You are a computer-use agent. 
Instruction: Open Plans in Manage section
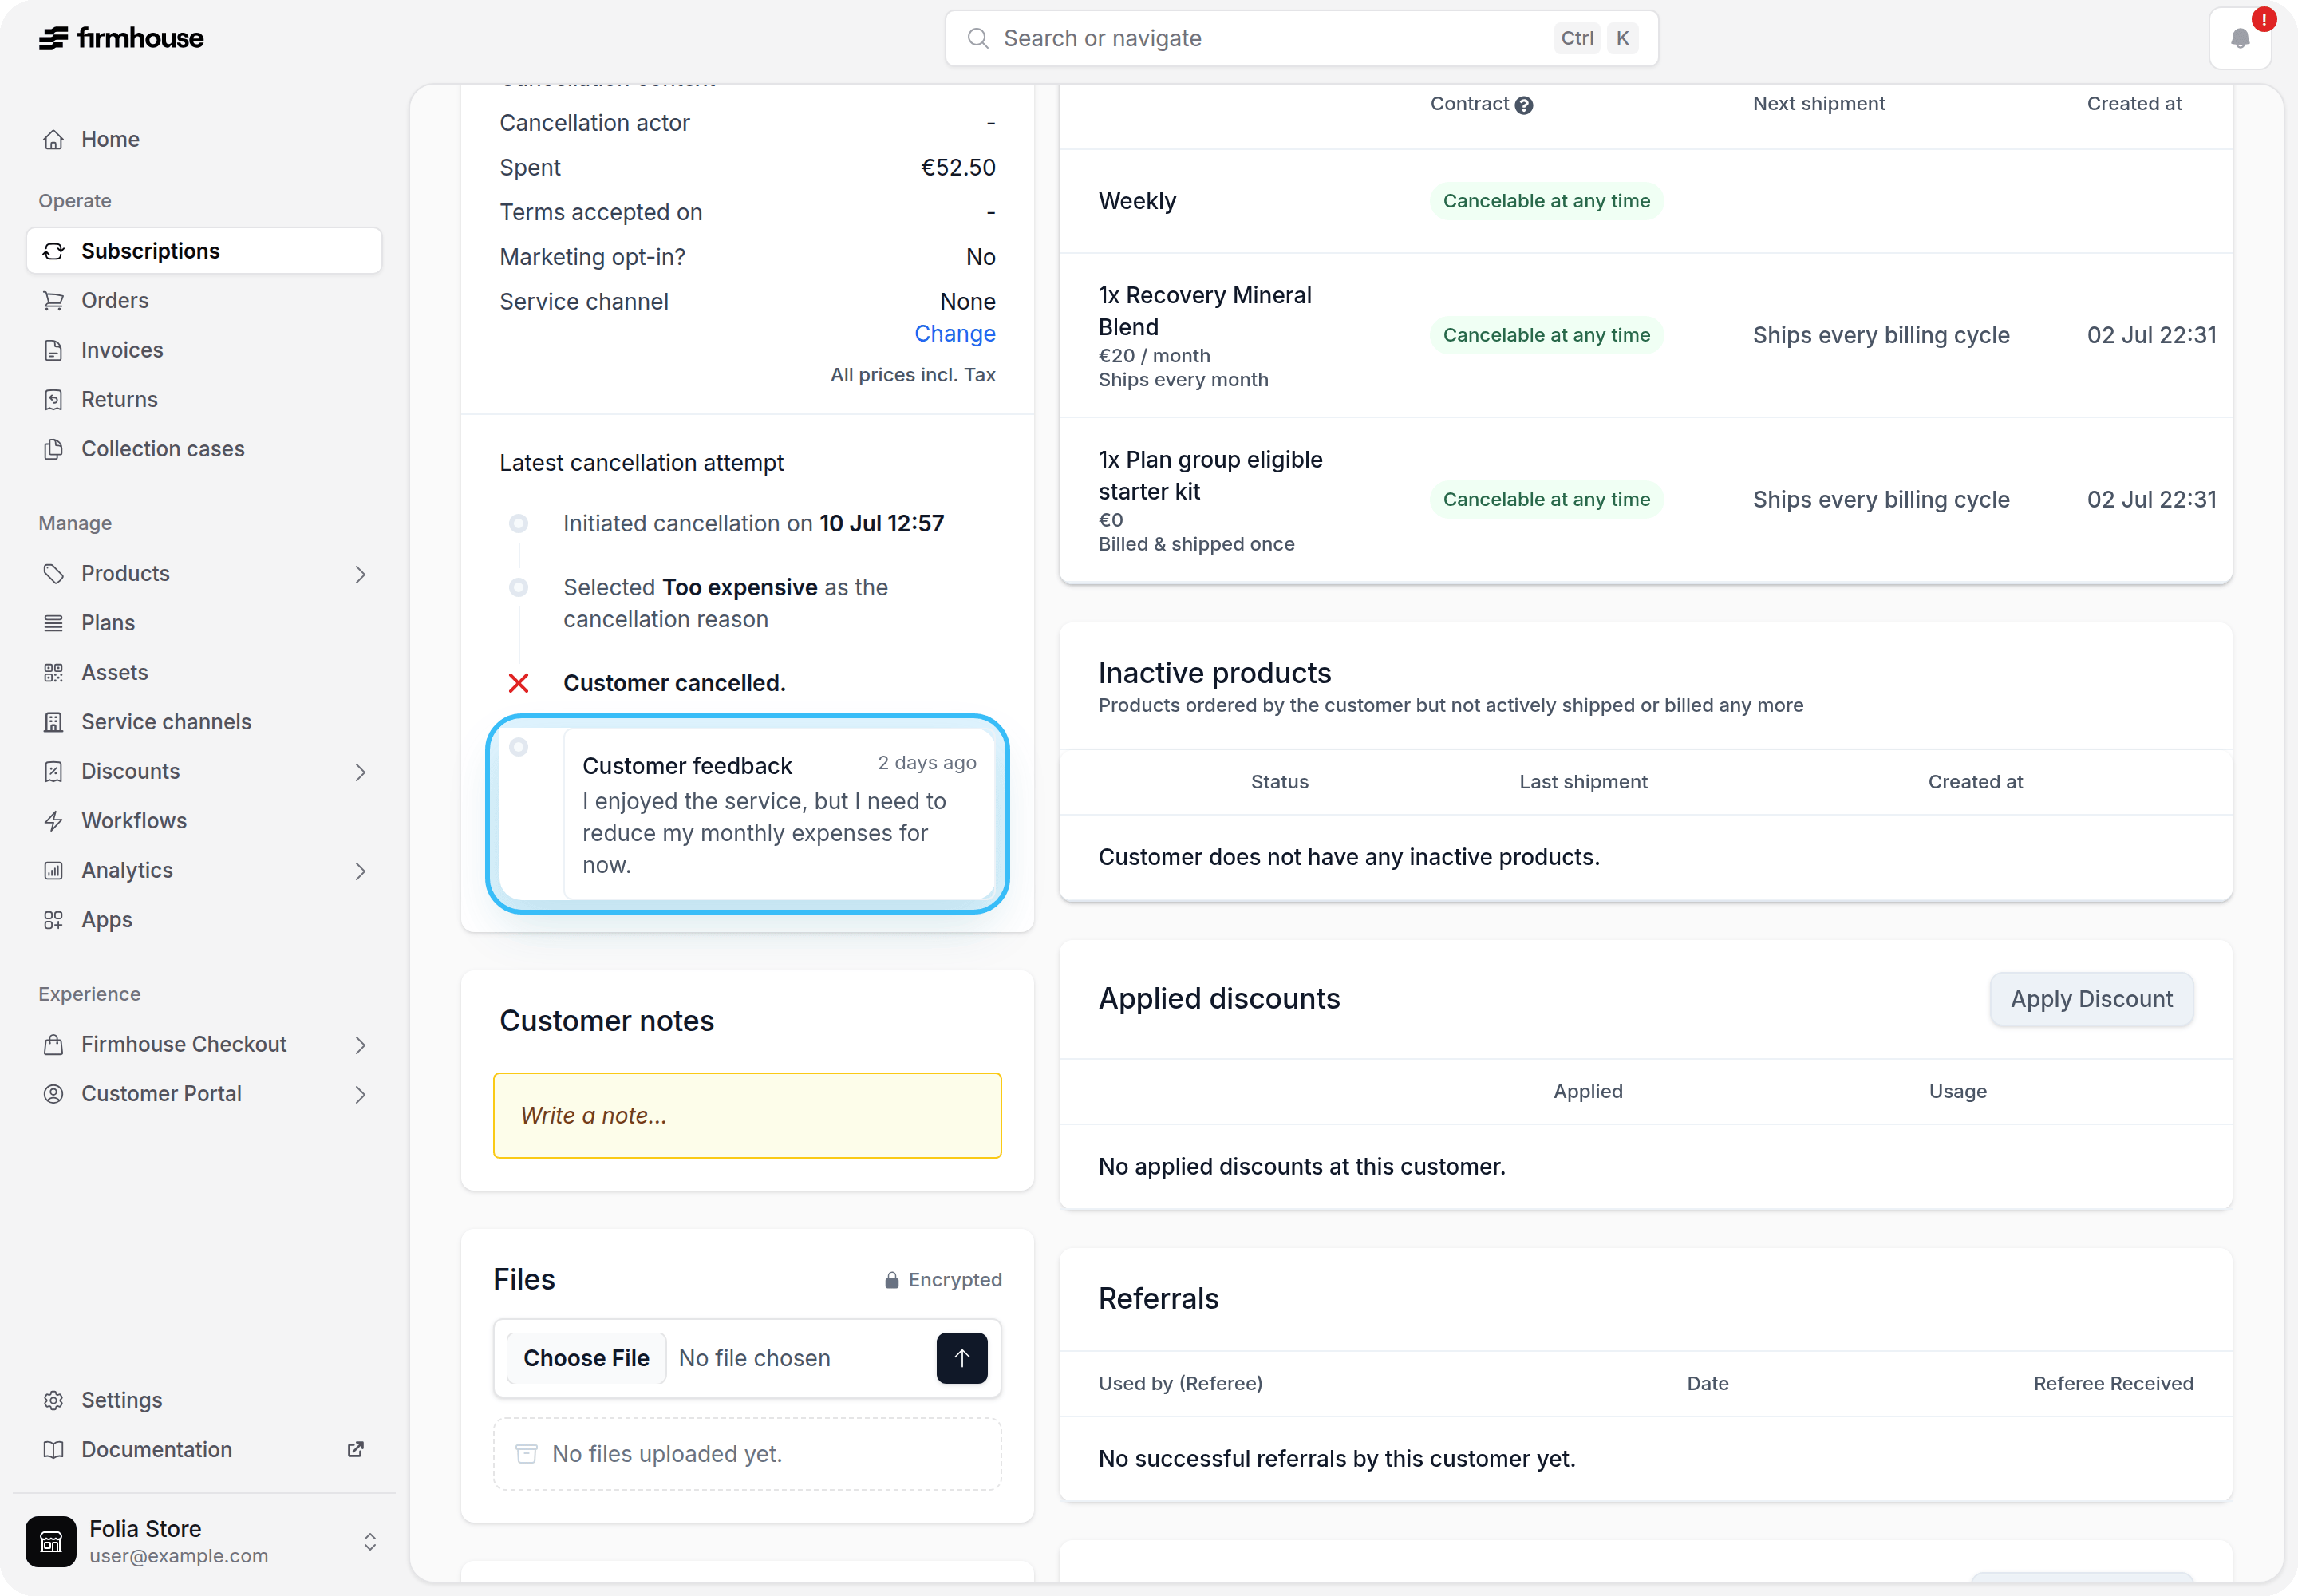(204, 623)
